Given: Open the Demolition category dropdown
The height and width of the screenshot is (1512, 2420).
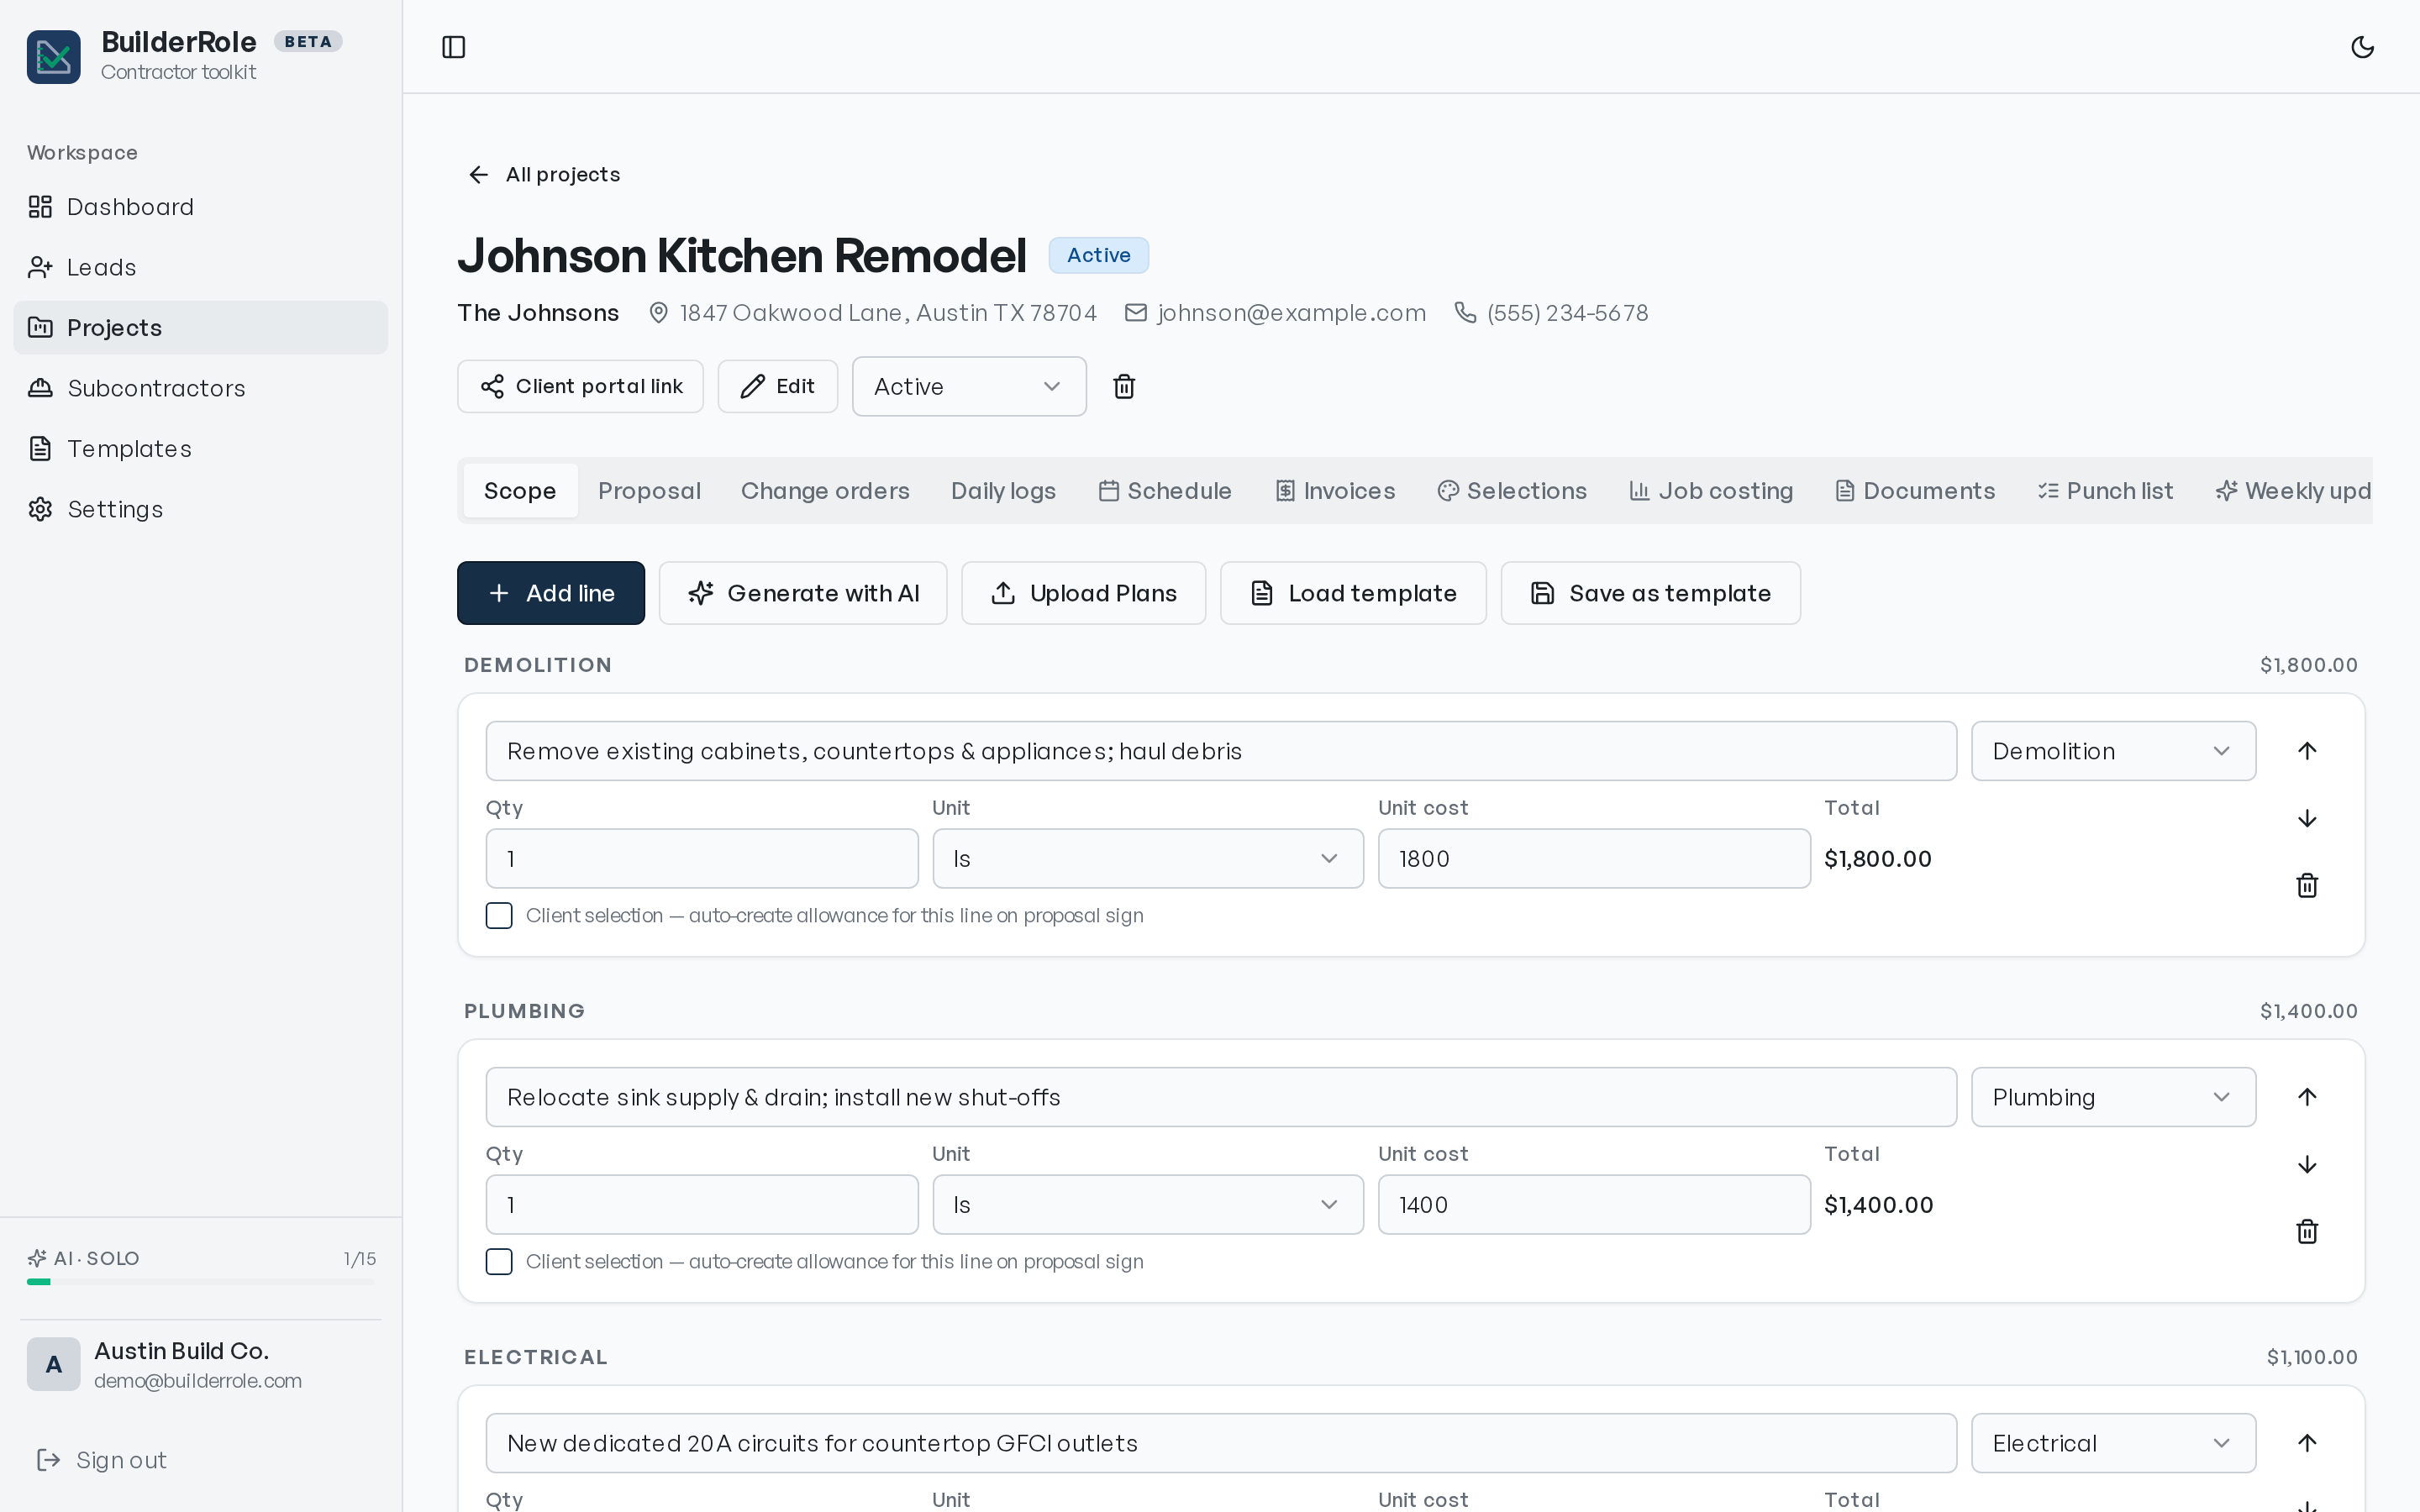Looking at the screenshot, I should tap(2113, 751).
